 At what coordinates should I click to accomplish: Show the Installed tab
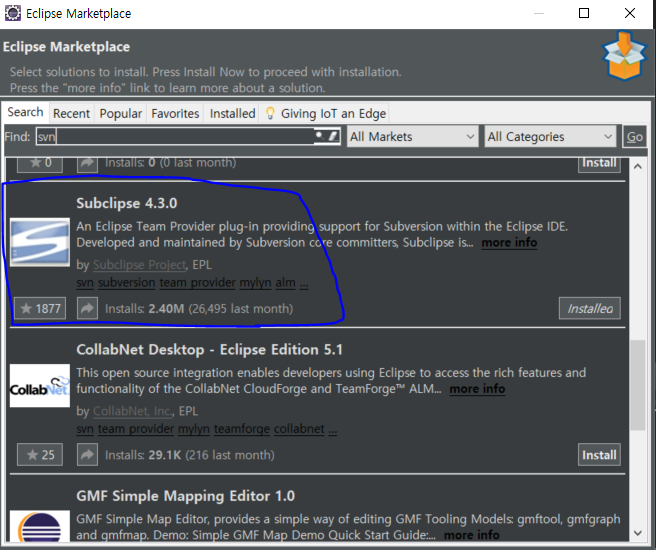click(x=233, y=113)
